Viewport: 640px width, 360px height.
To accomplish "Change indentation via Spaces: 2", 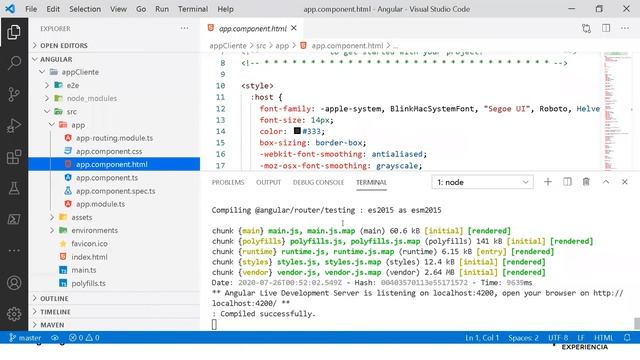I will pos(523,338).
